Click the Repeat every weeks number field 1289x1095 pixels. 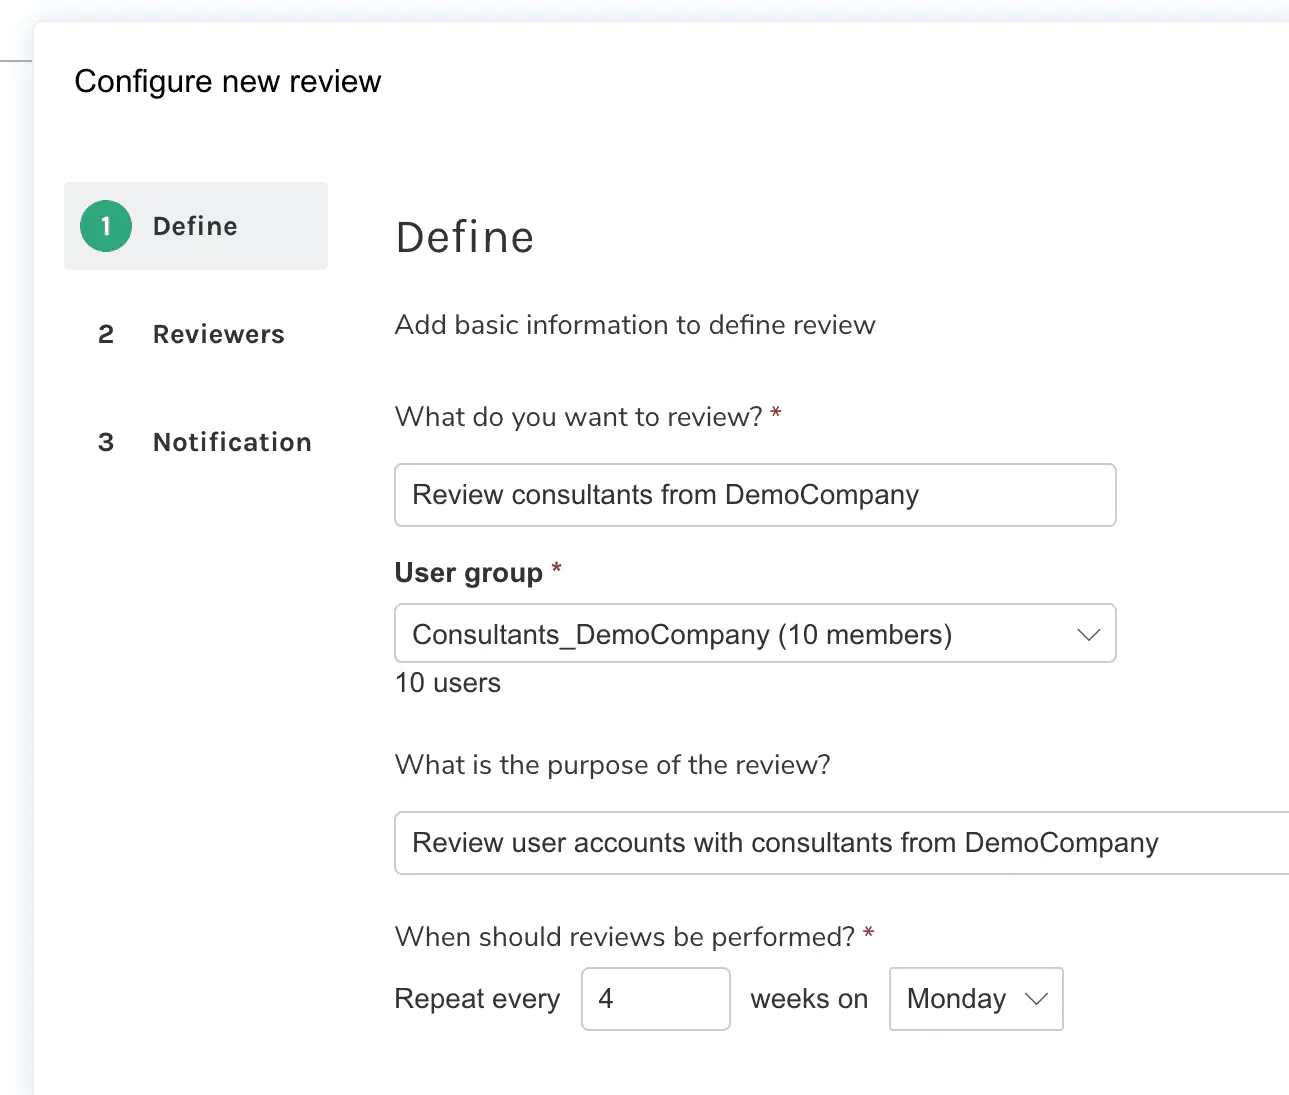(x=655, y=999)
